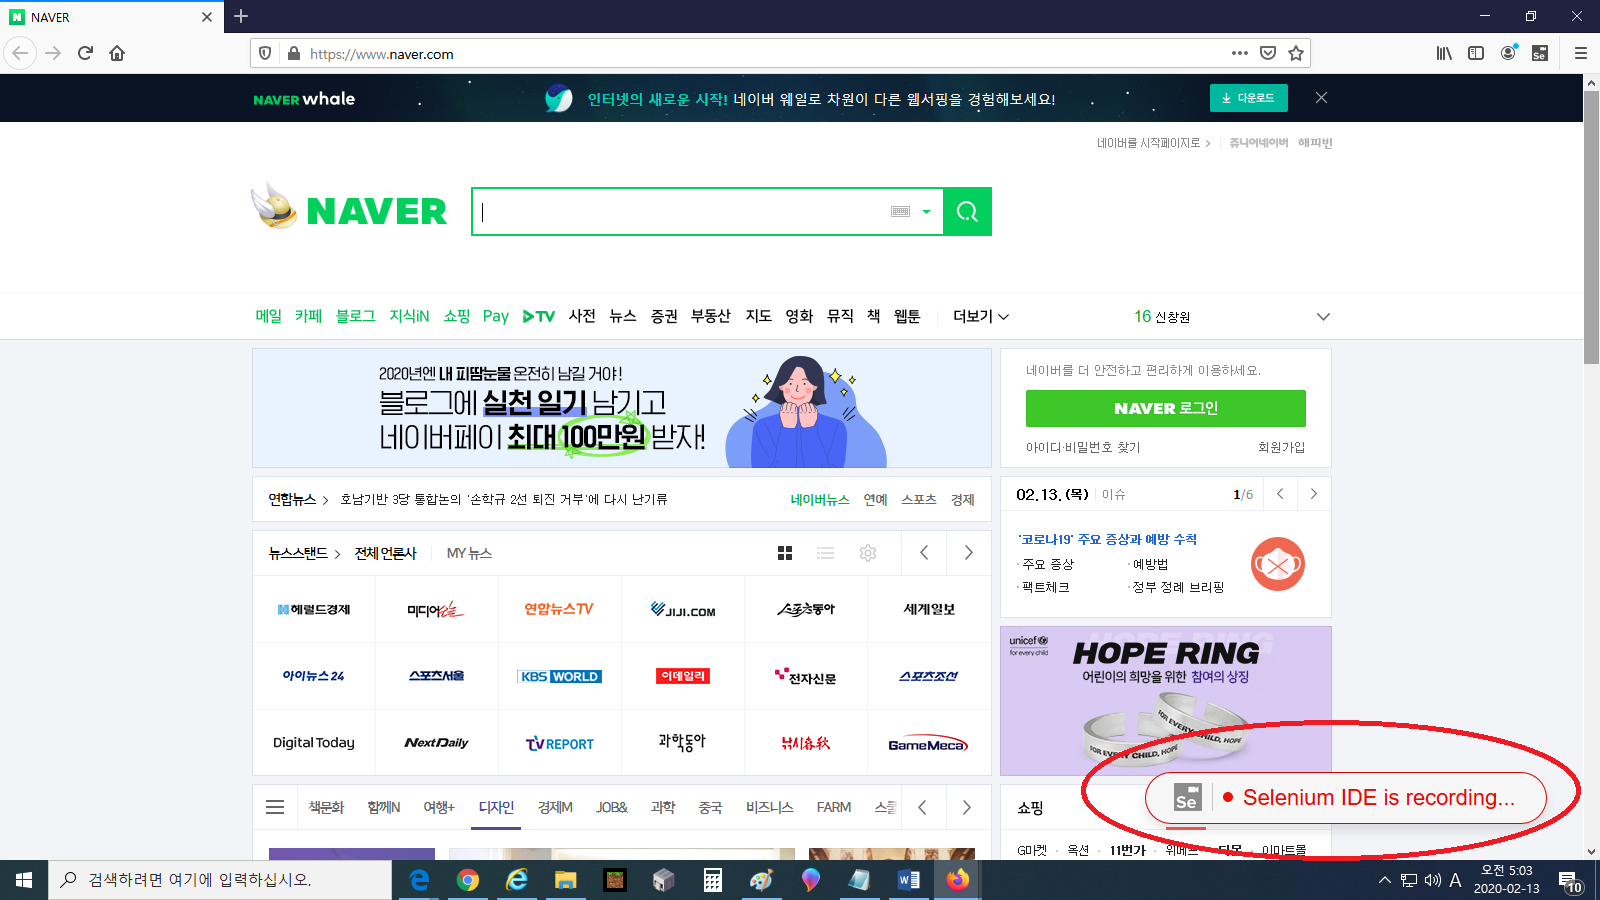1600x900 pixels.
Task: Open Firefox library icon
Action: (1444, 53)
